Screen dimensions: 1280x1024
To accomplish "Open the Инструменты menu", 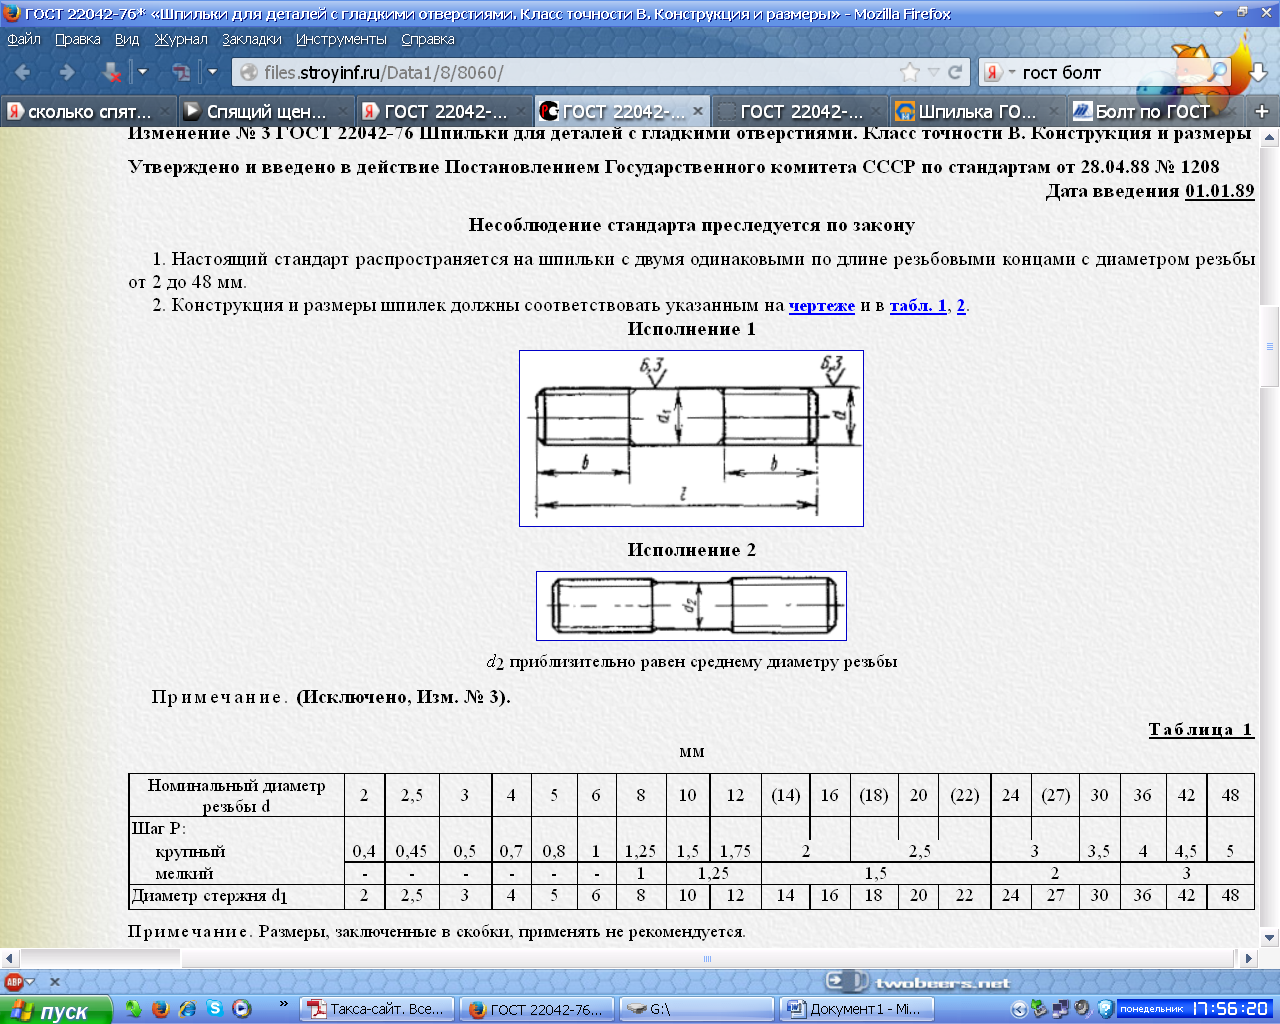I will (341, 39).
